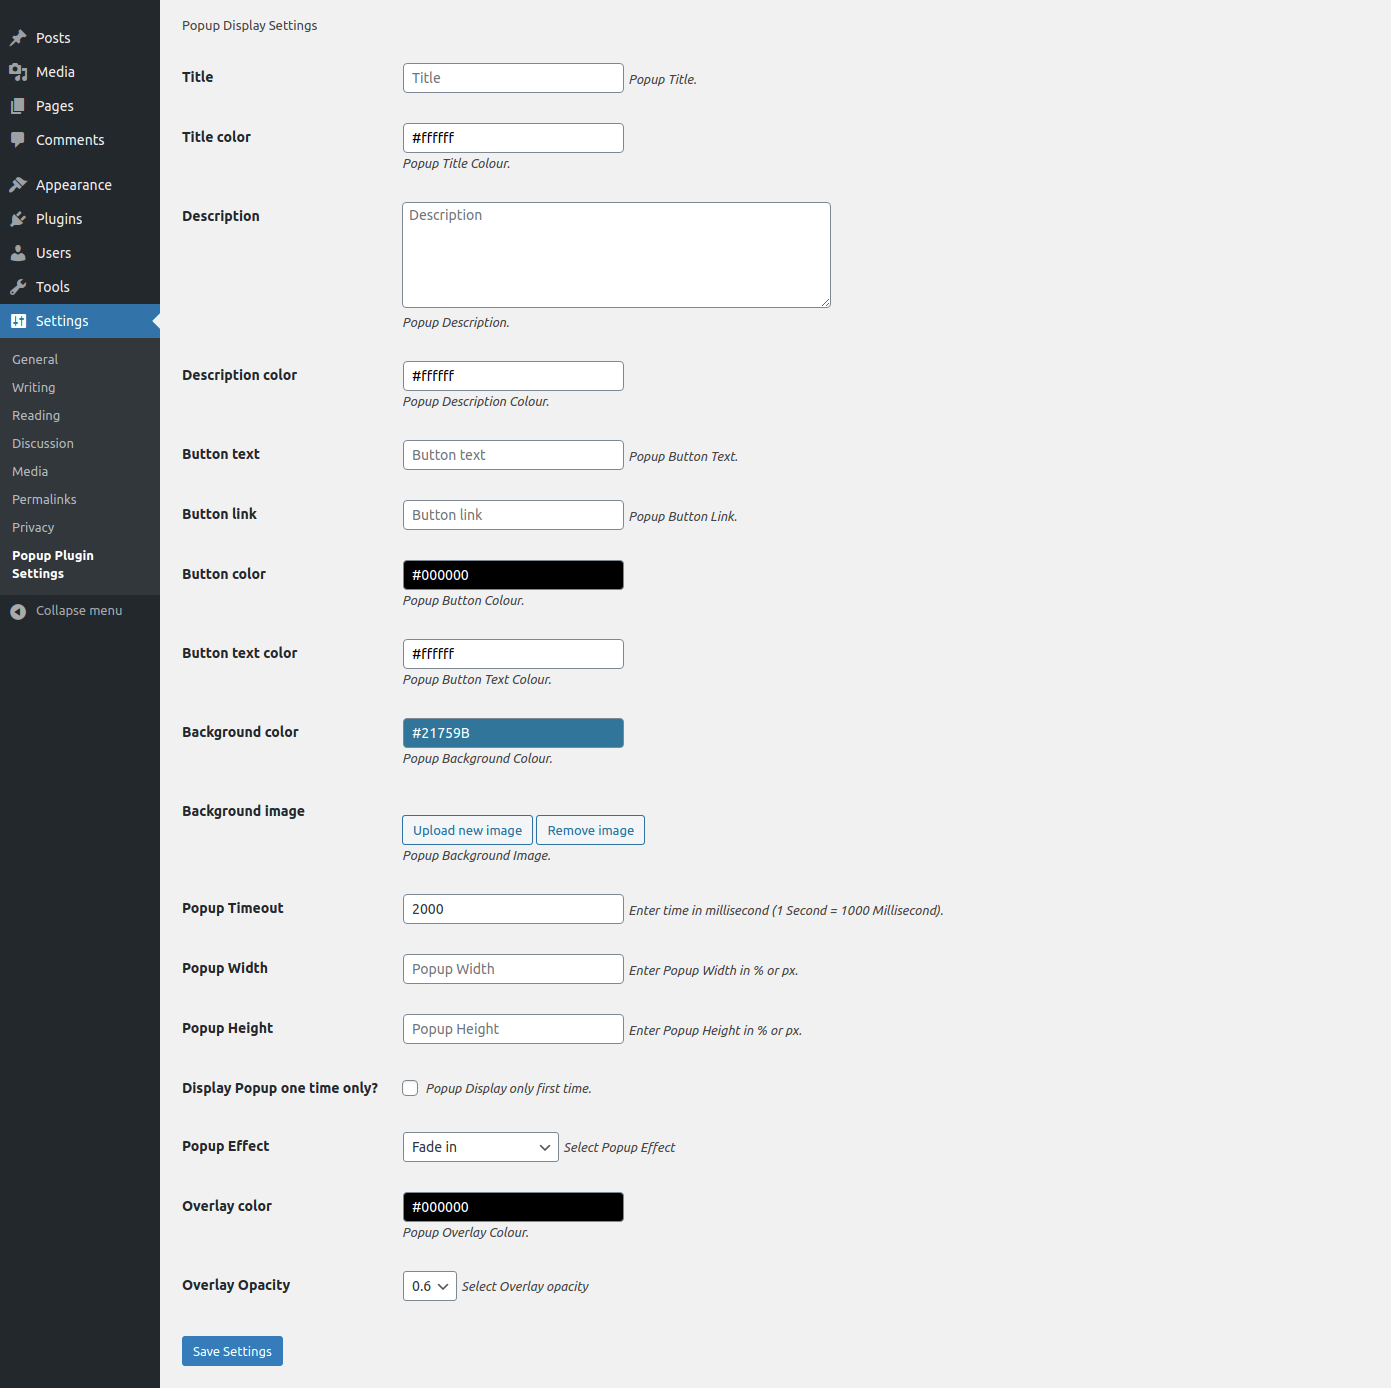Click Remove image button

coord(590,830)
